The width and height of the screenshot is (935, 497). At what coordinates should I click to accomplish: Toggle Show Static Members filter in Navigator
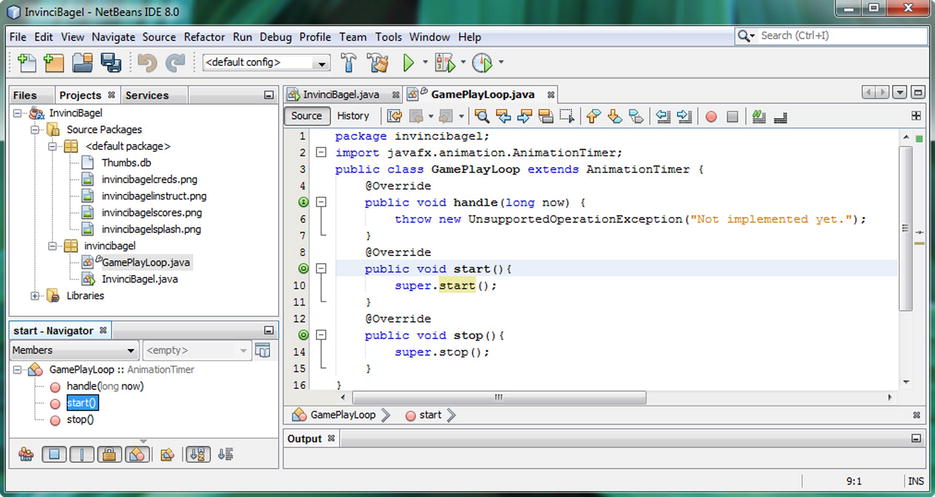click(82, 455)
